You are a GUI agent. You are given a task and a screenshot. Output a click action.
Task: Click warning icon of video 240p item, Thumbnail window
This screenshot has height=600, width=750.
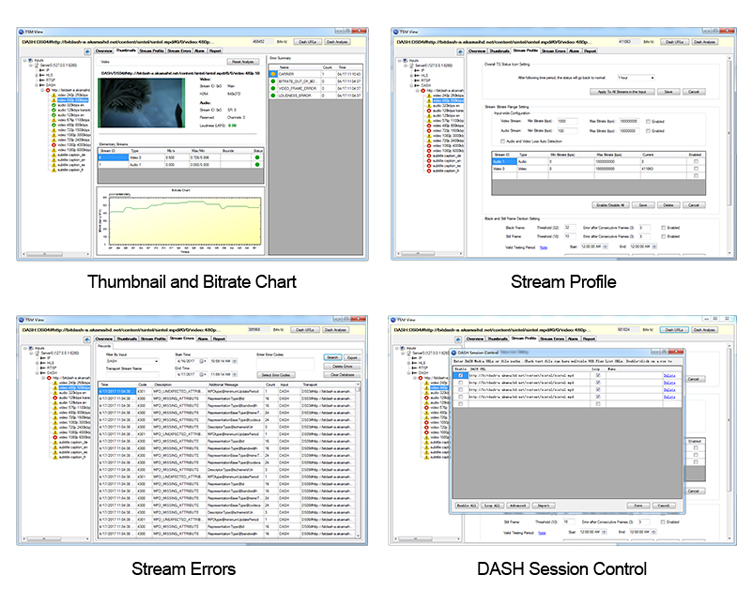54,95
